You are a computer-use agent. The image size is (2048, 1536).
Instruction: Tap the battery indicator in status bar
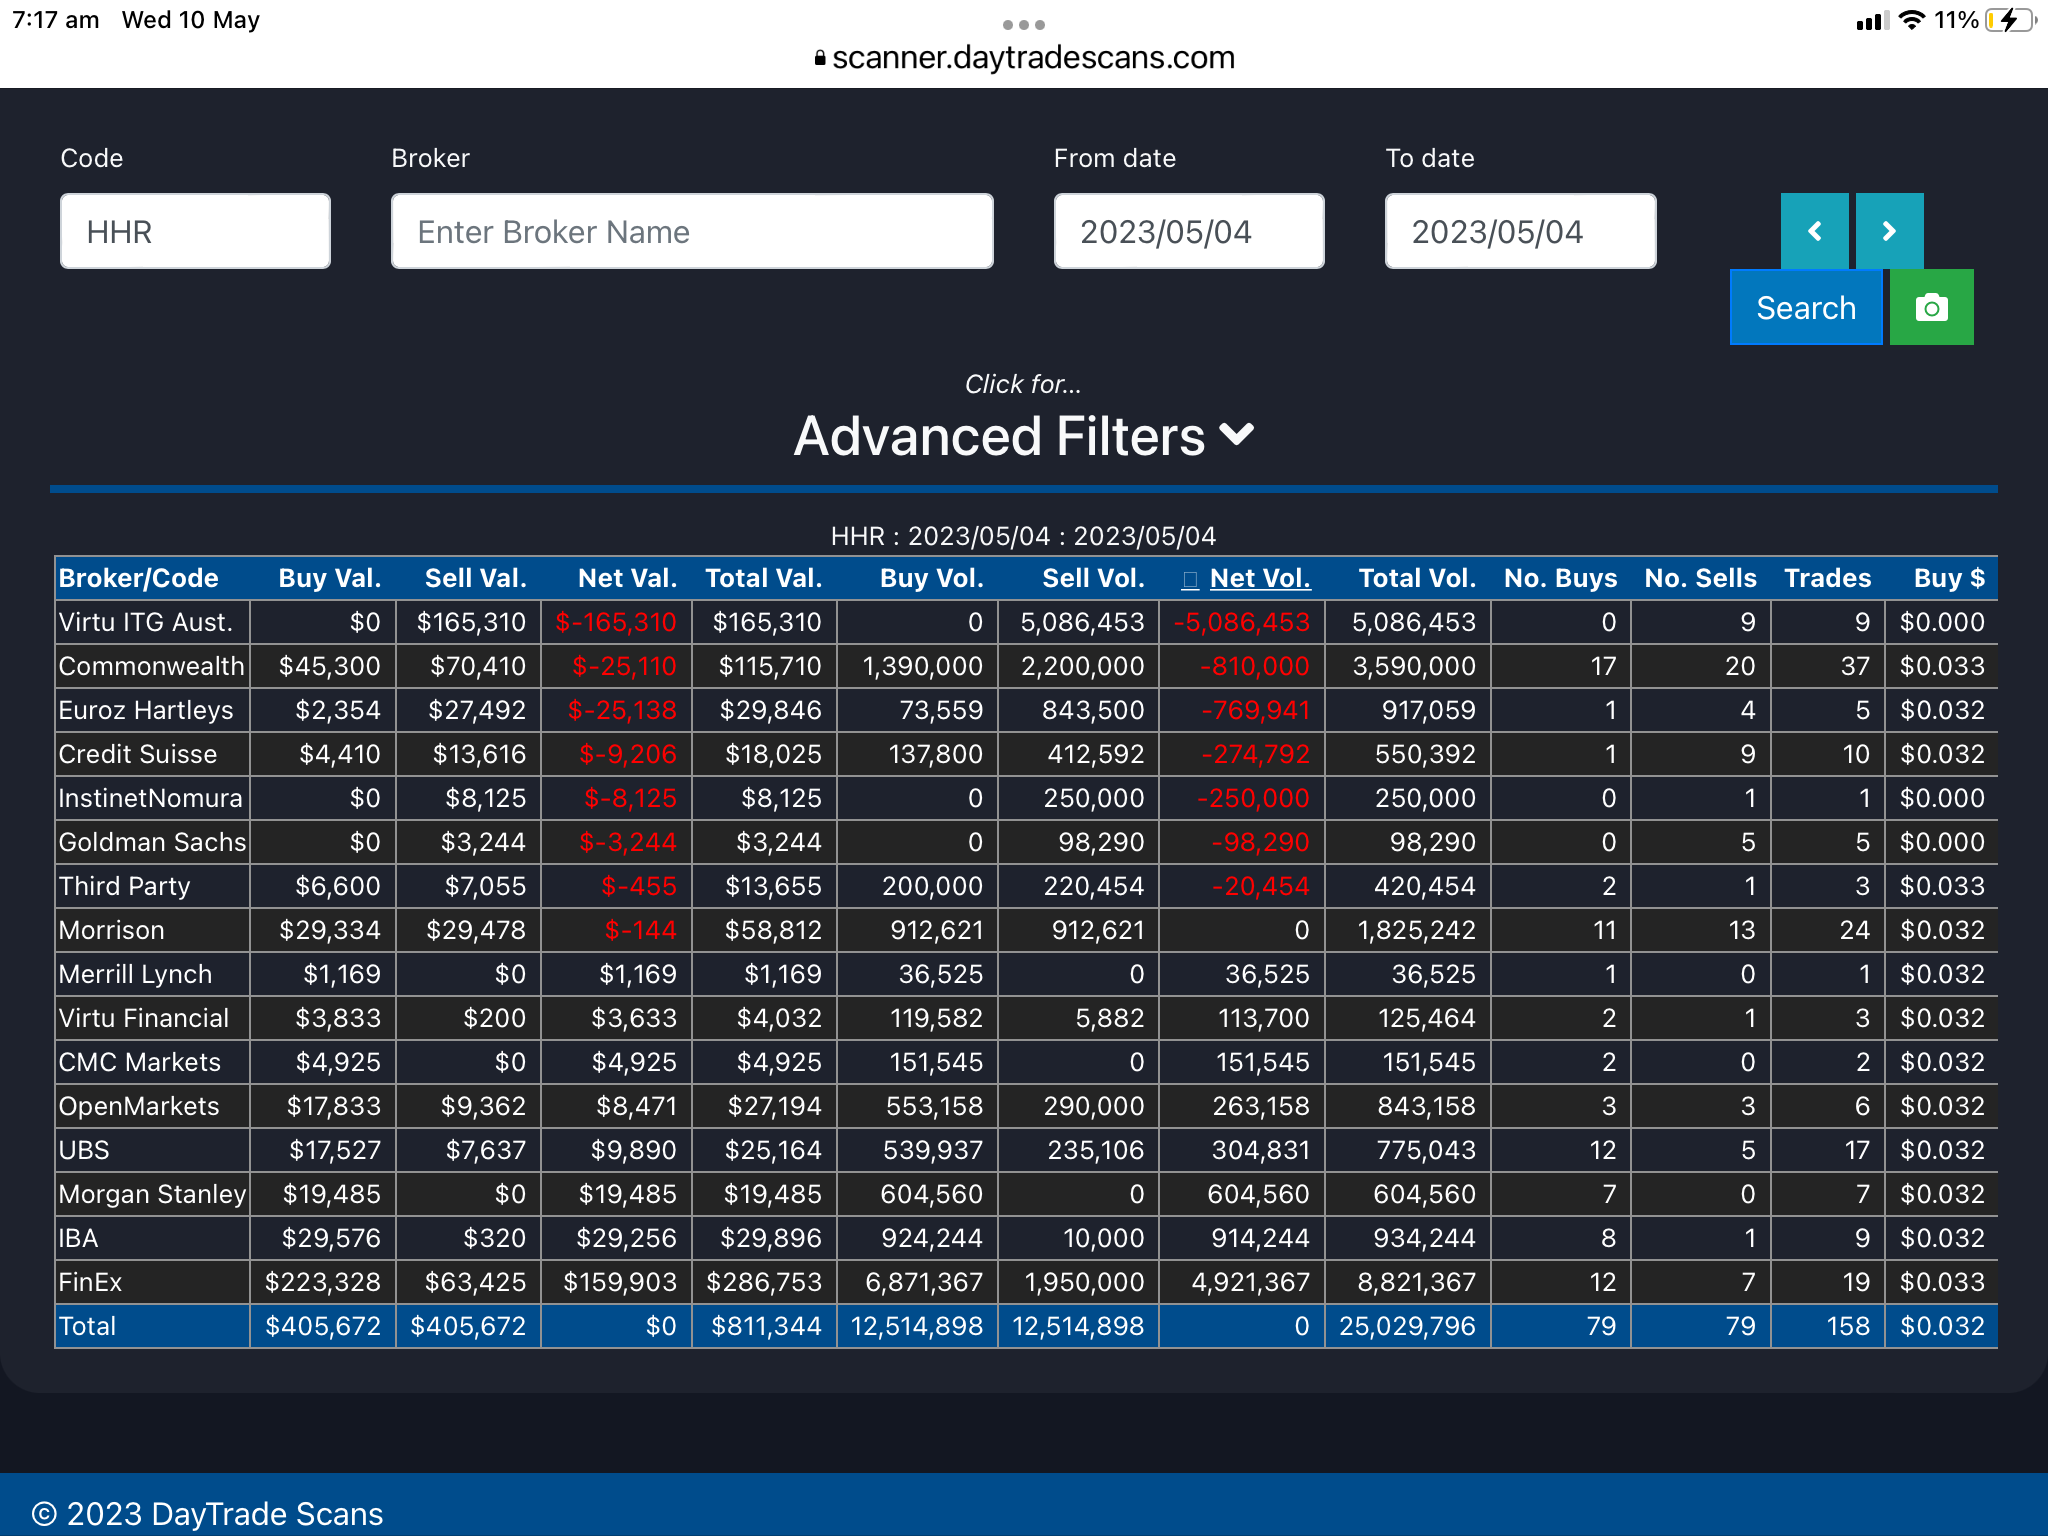[x=2009, y=20]
